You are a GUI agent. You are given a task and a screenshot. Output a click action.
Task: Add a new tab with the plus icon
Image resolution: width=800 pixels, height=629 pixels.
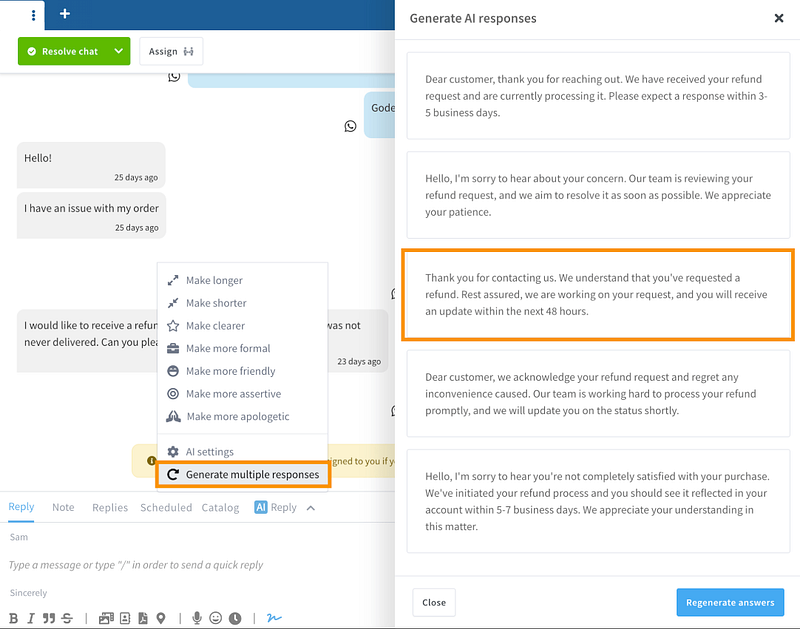[65, 14]
